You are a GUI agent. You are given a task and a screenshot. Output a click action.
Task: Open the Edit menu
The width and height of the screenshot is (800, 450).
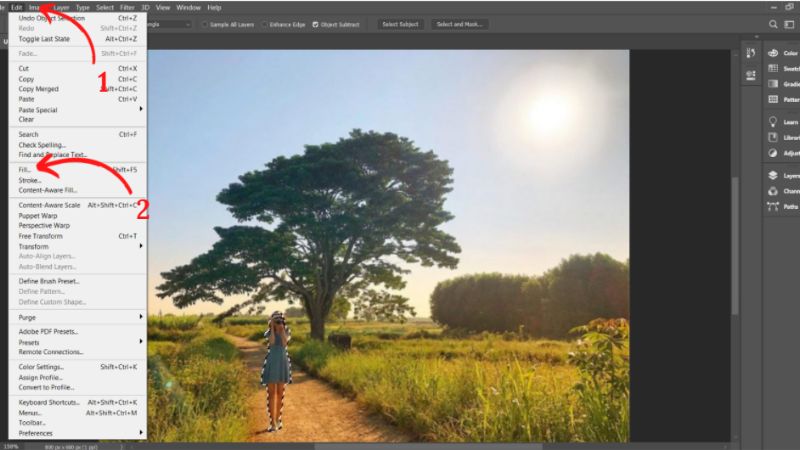click(x=17, y=8)
